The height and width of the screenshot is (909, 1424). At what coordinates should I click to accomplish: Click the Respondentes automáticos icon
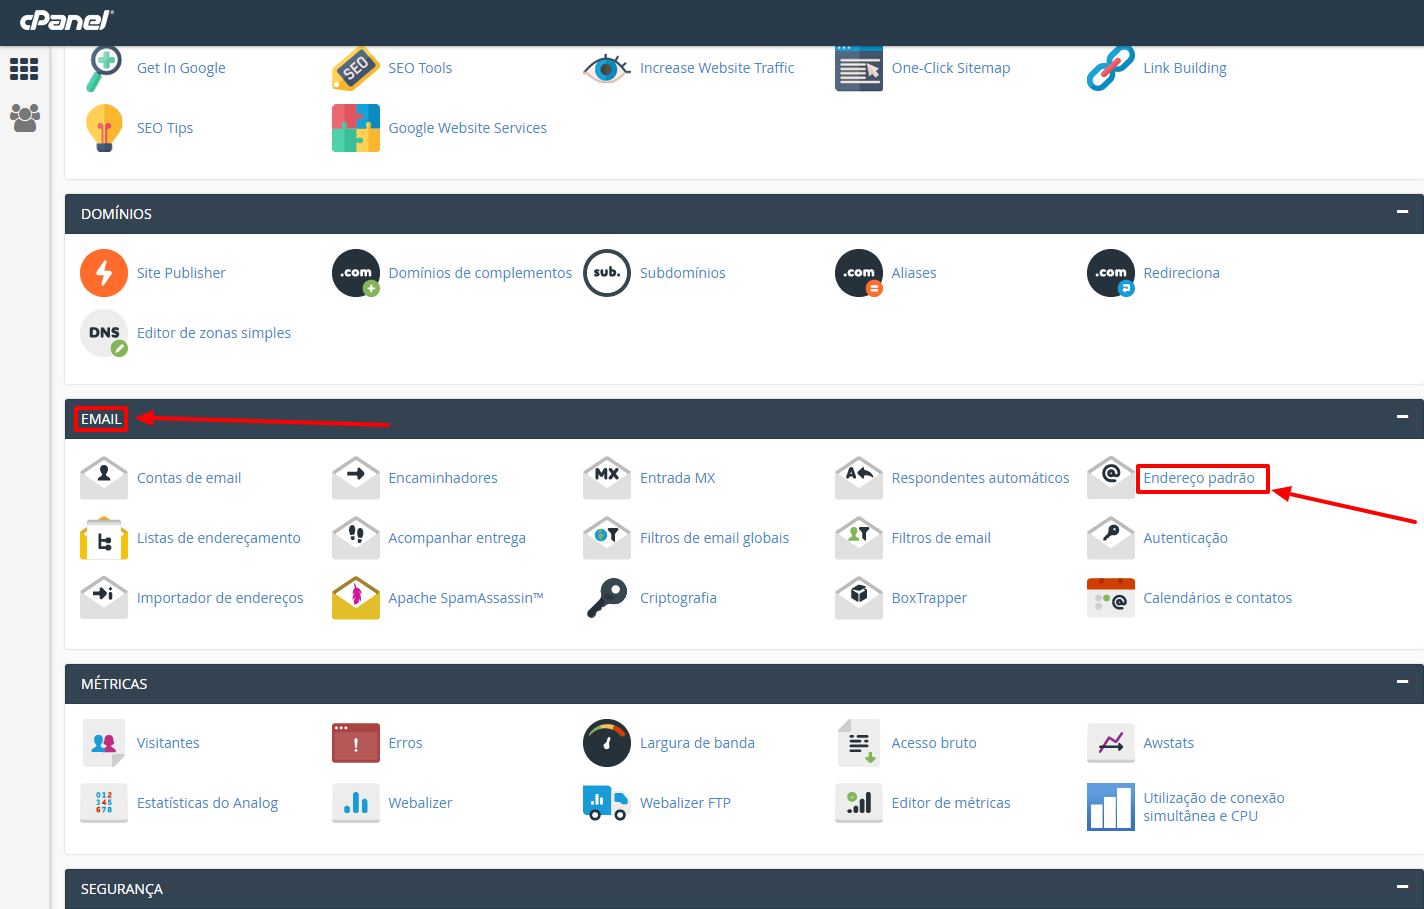[859, 478]
